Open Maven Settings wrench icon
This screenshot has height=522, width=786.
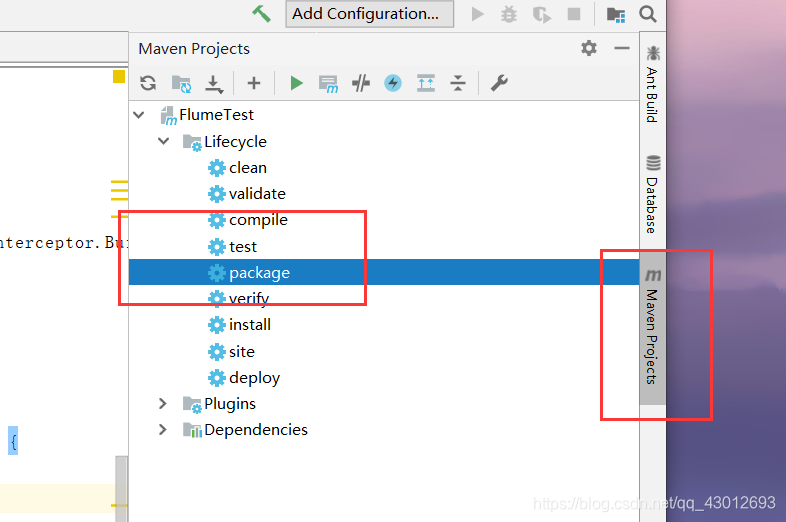[499, 83]
